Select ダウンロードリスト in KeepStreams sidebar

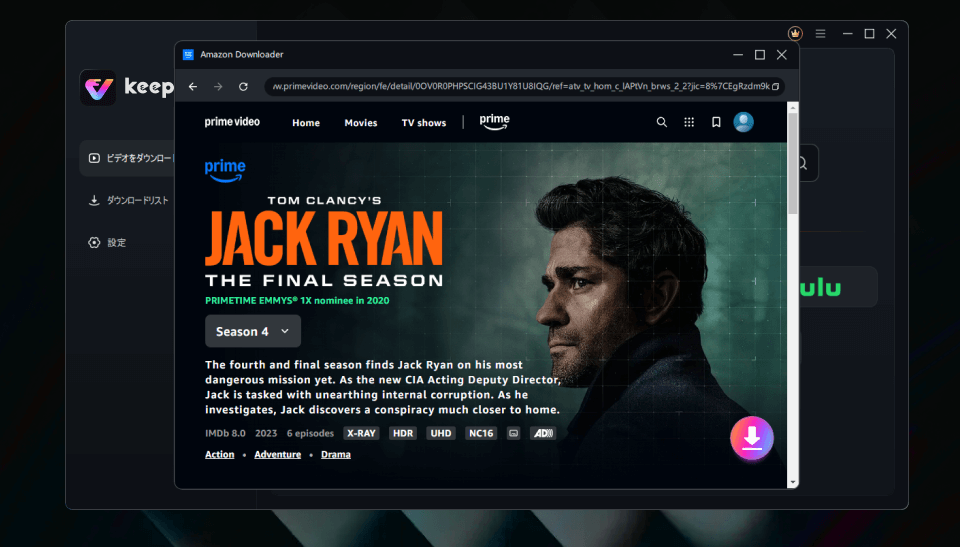pos(129,200)
